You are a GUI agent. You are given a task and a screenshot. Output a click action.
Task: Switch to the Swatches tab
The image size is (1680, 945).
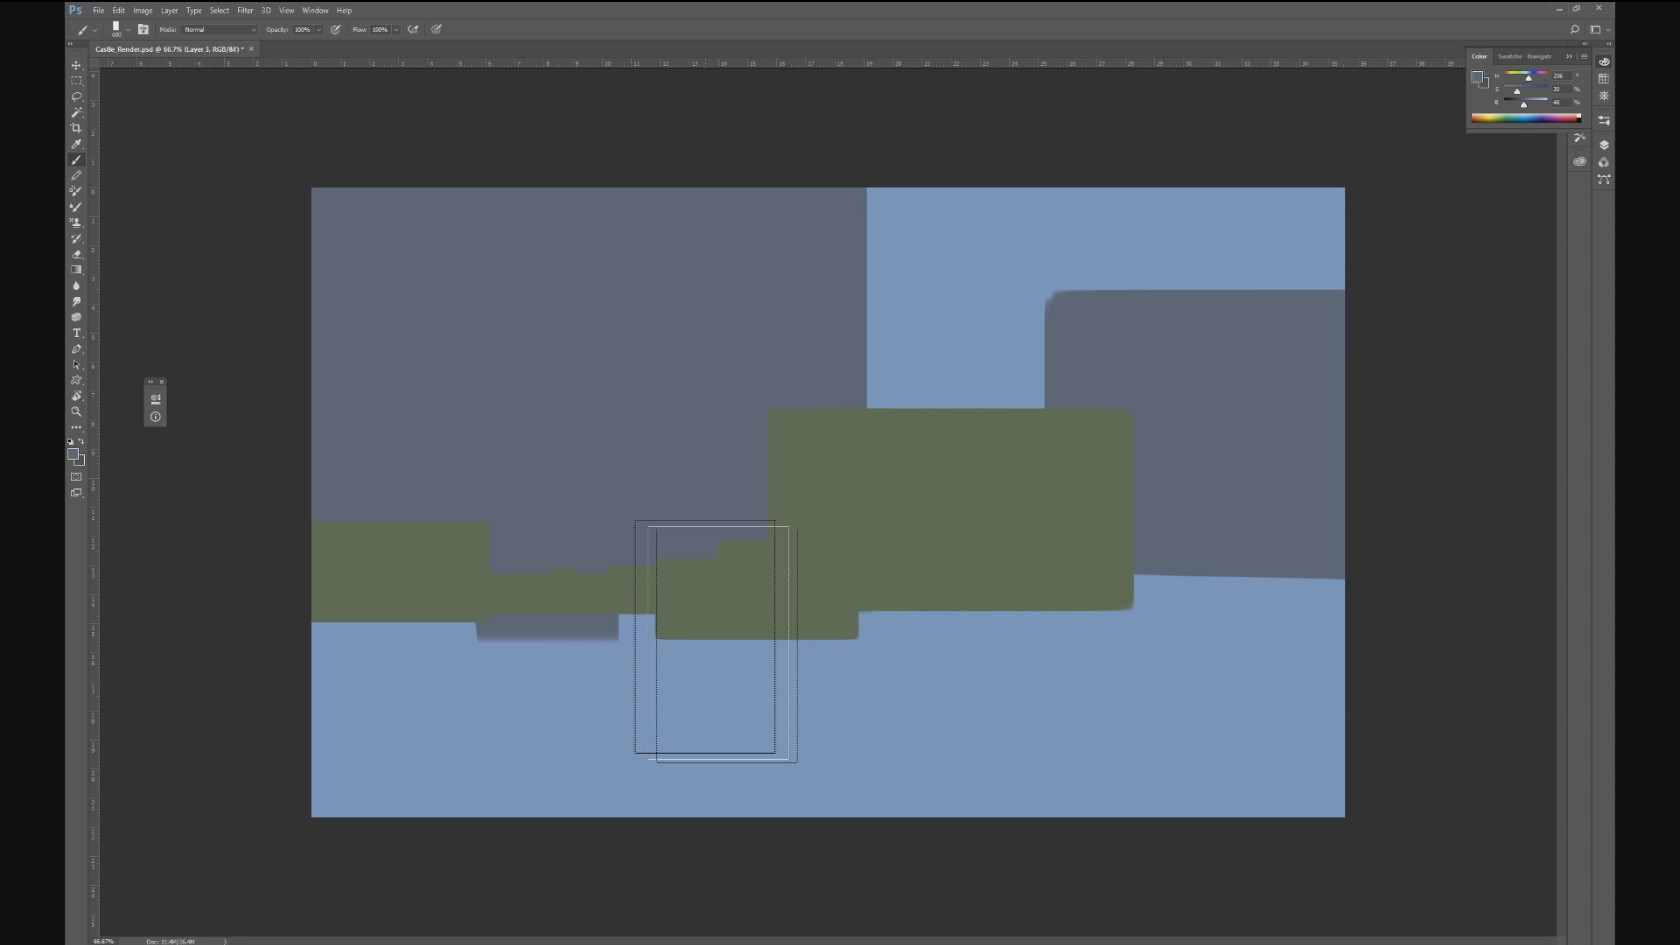point(1509,56)
